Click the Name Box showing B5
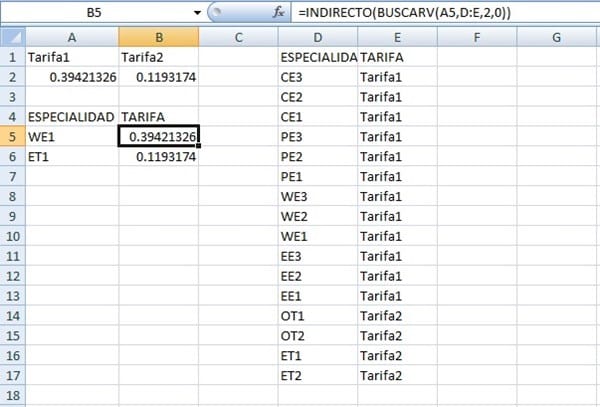Image resolution: width=600 pixels, height=407 pixels. 94,13
